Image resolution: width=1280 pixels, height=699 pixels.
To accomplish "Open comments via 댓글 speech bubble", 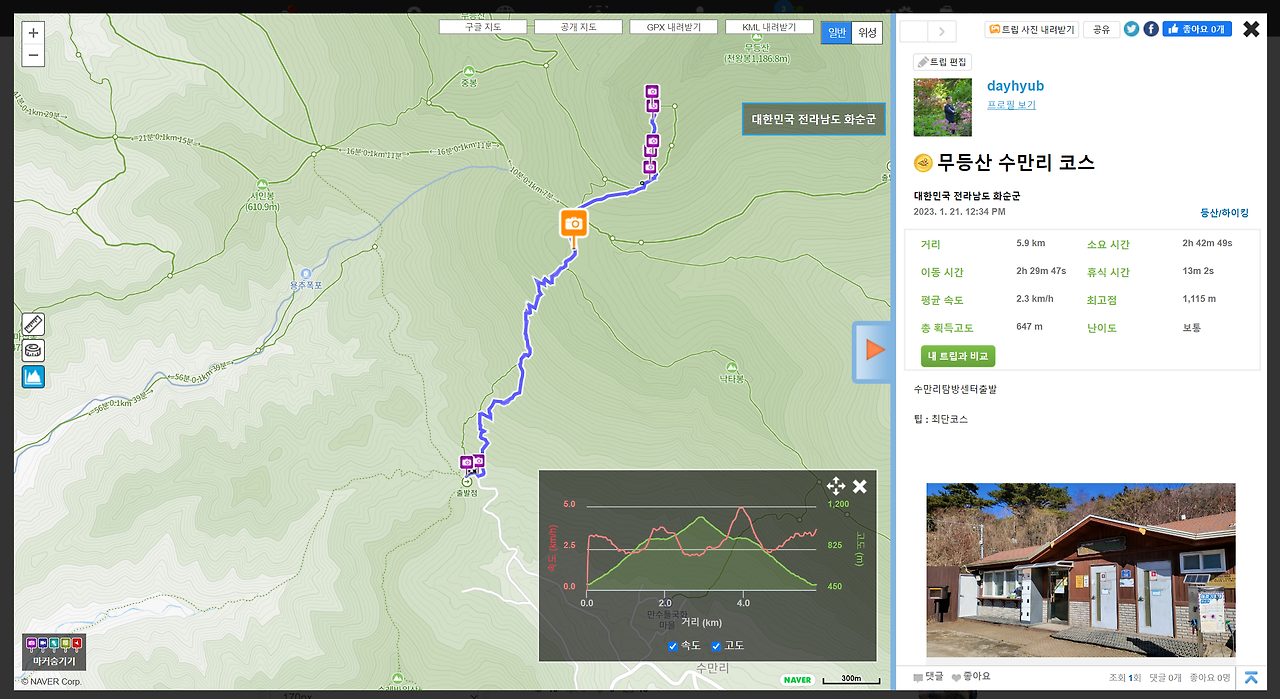I will [928, 677].
